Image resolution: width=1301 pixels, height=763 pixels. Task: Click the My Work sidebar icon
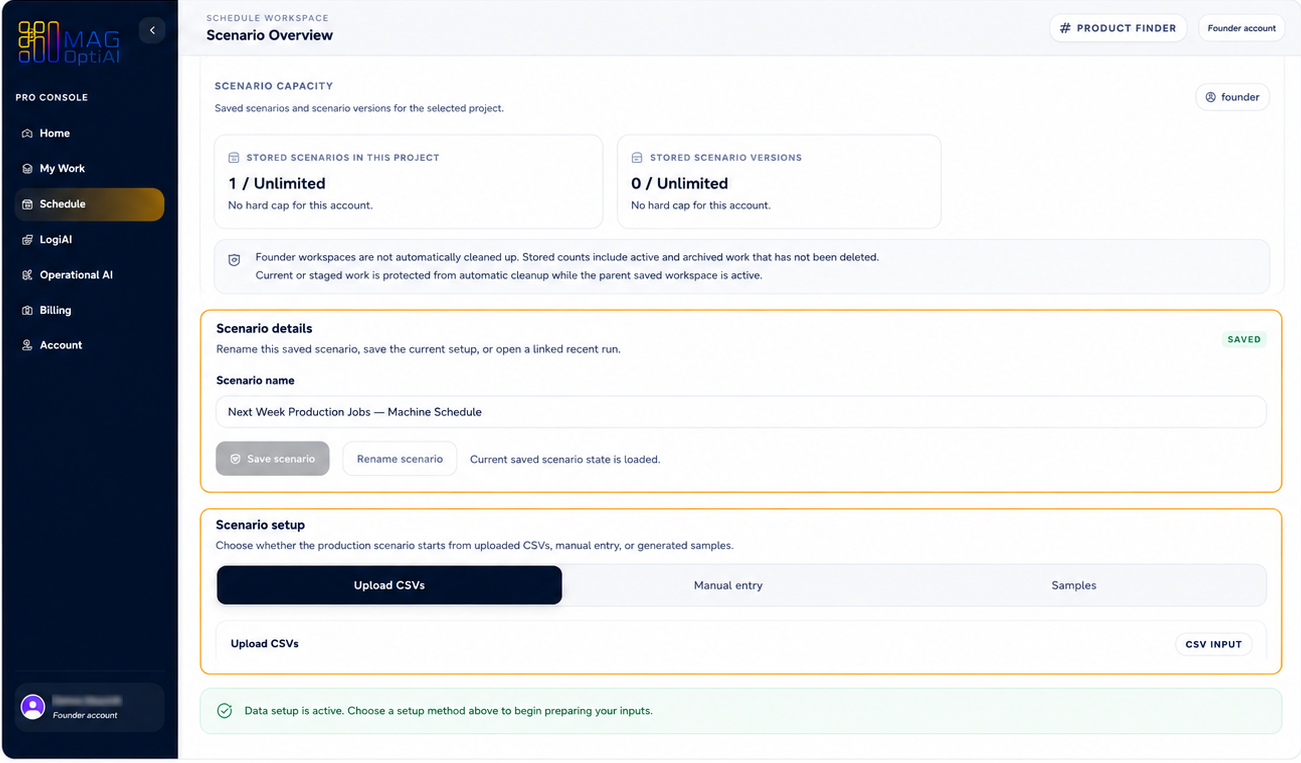click(27, 169)
